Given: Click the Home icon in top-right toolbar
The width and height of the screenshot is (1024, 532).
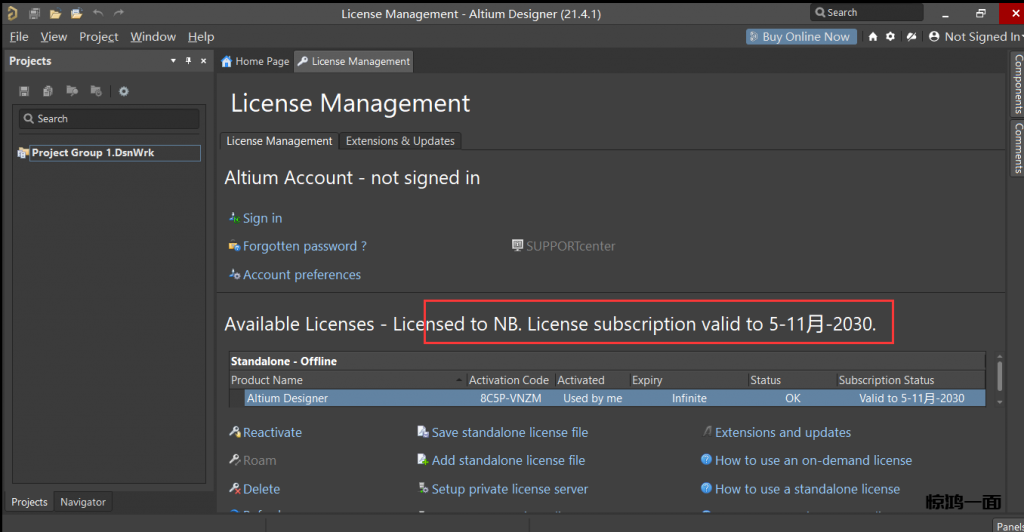Looking at the screenshot, I should 873,37.
